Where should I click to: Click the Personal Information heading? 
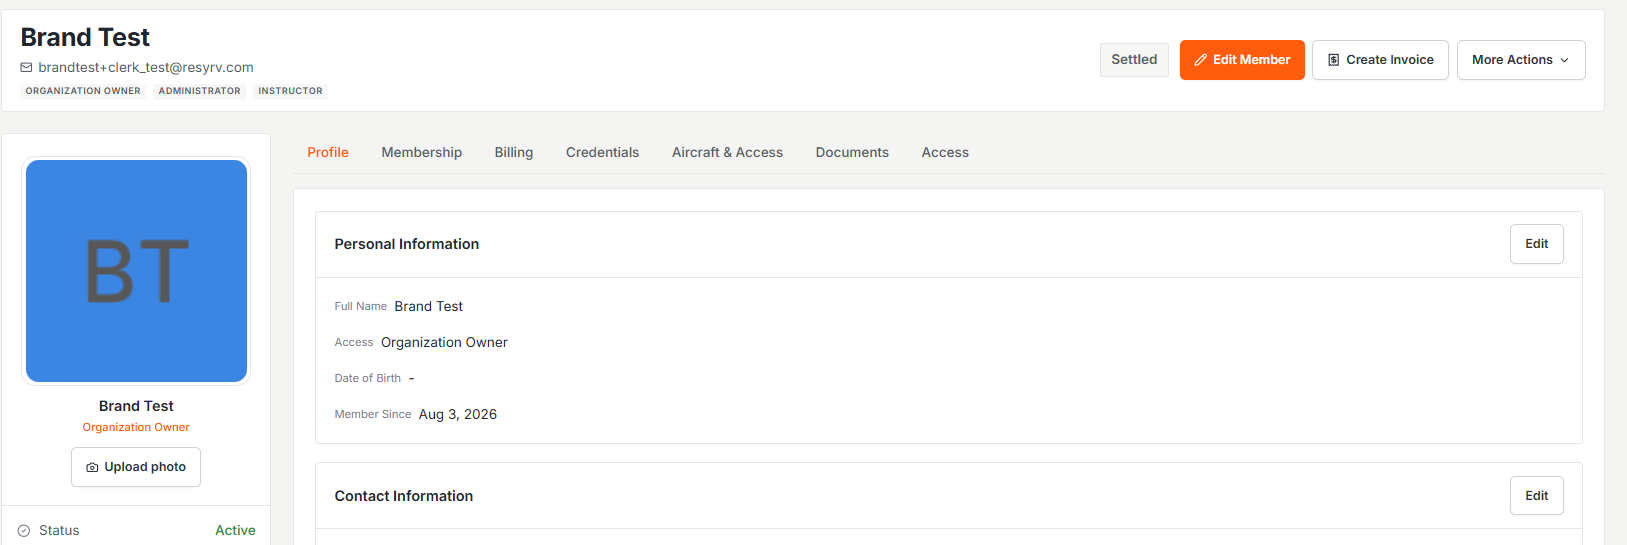click(x=406, y=244)
